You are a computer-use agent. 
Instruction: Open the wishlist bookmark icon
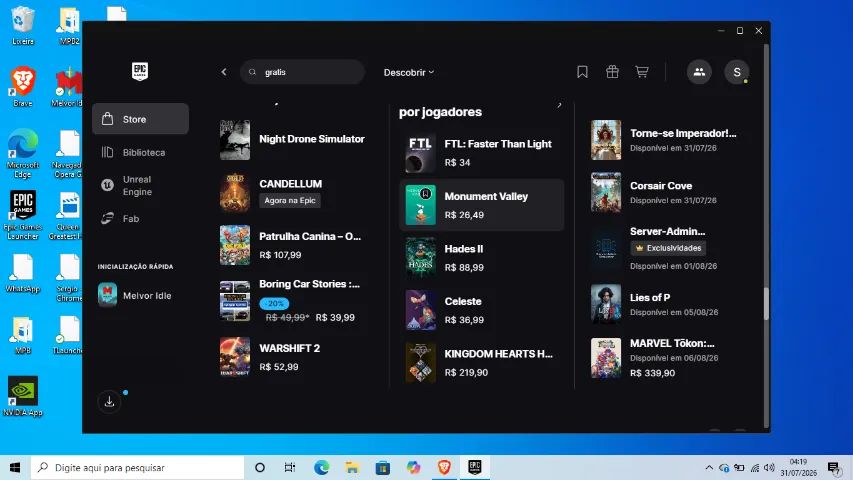click(582, 72)
